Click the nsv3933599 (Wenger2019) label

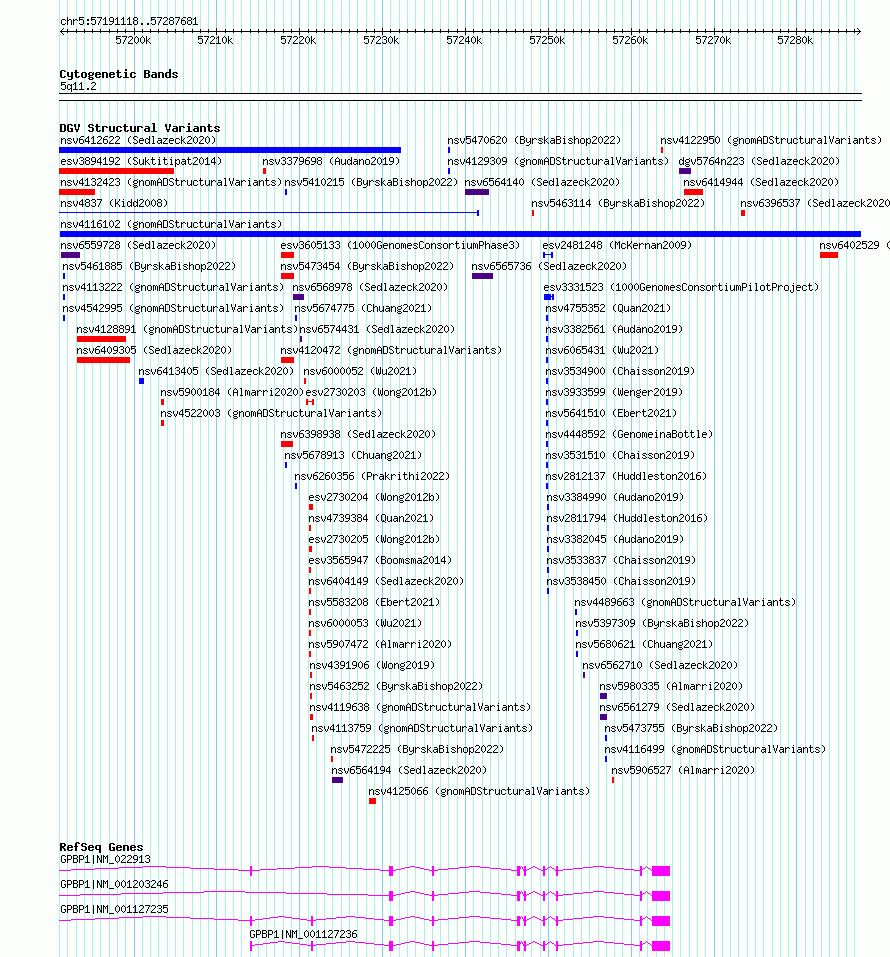click(x=614, y=392)
